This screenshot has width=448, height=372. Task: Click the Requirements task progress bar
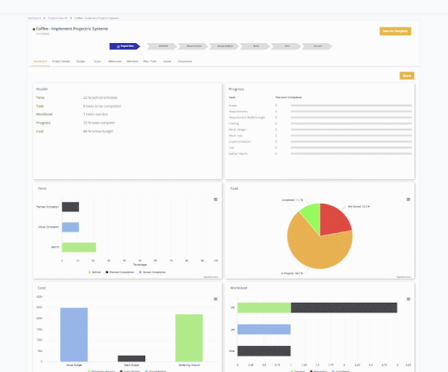(351, 112)
